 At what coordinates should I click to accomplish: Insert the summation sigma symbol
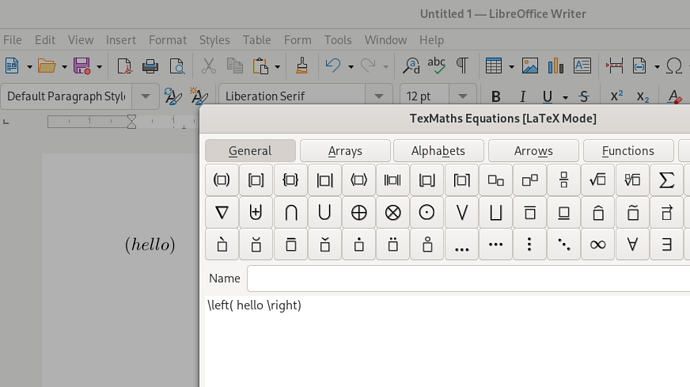pos(667,180)
